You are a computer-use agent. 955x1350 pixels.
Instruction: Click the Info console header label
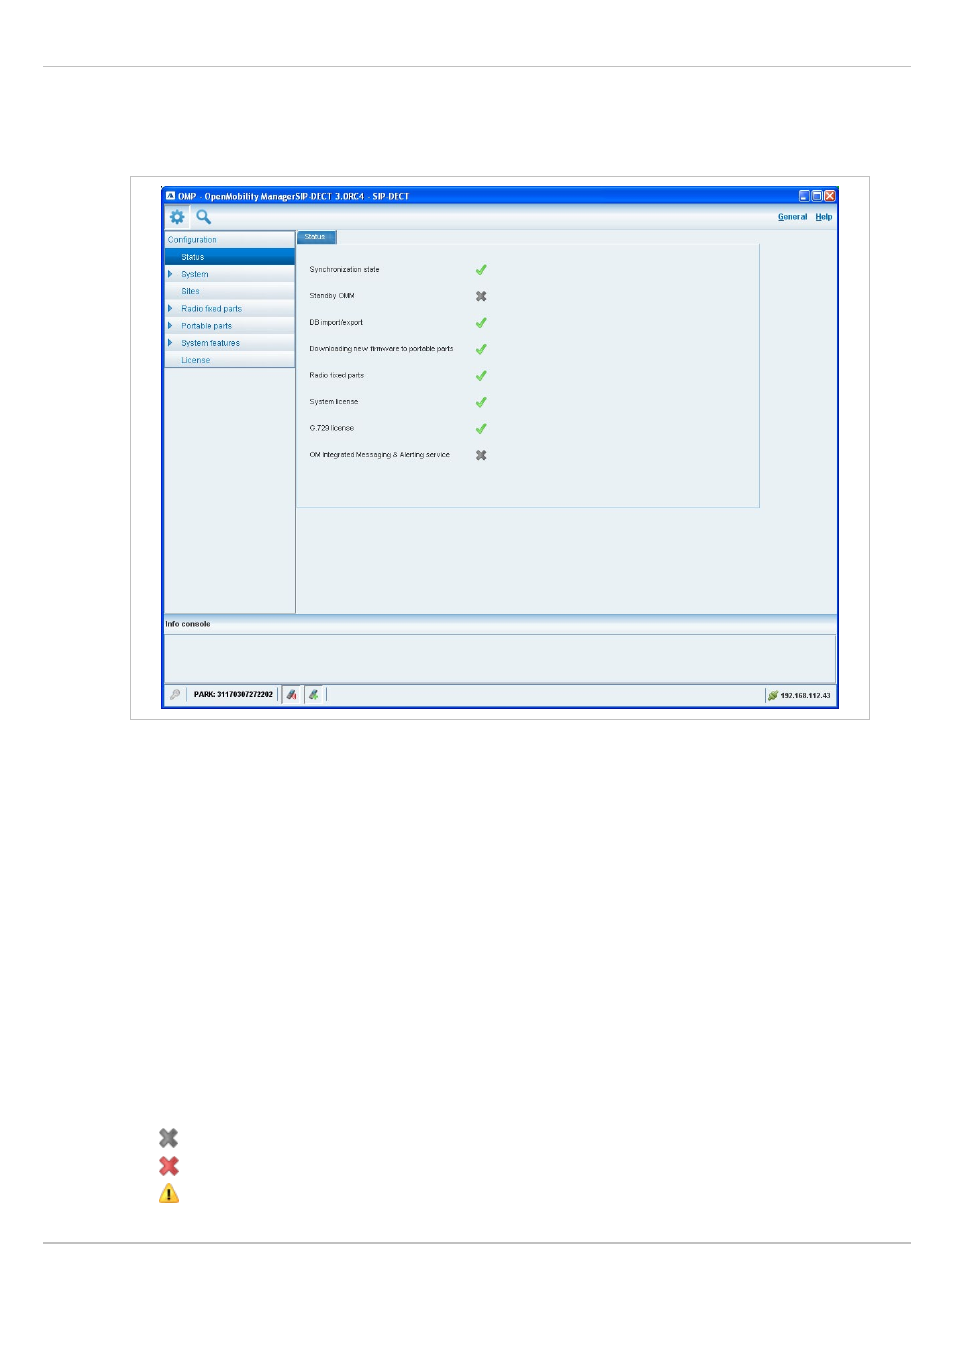[188, 624]
